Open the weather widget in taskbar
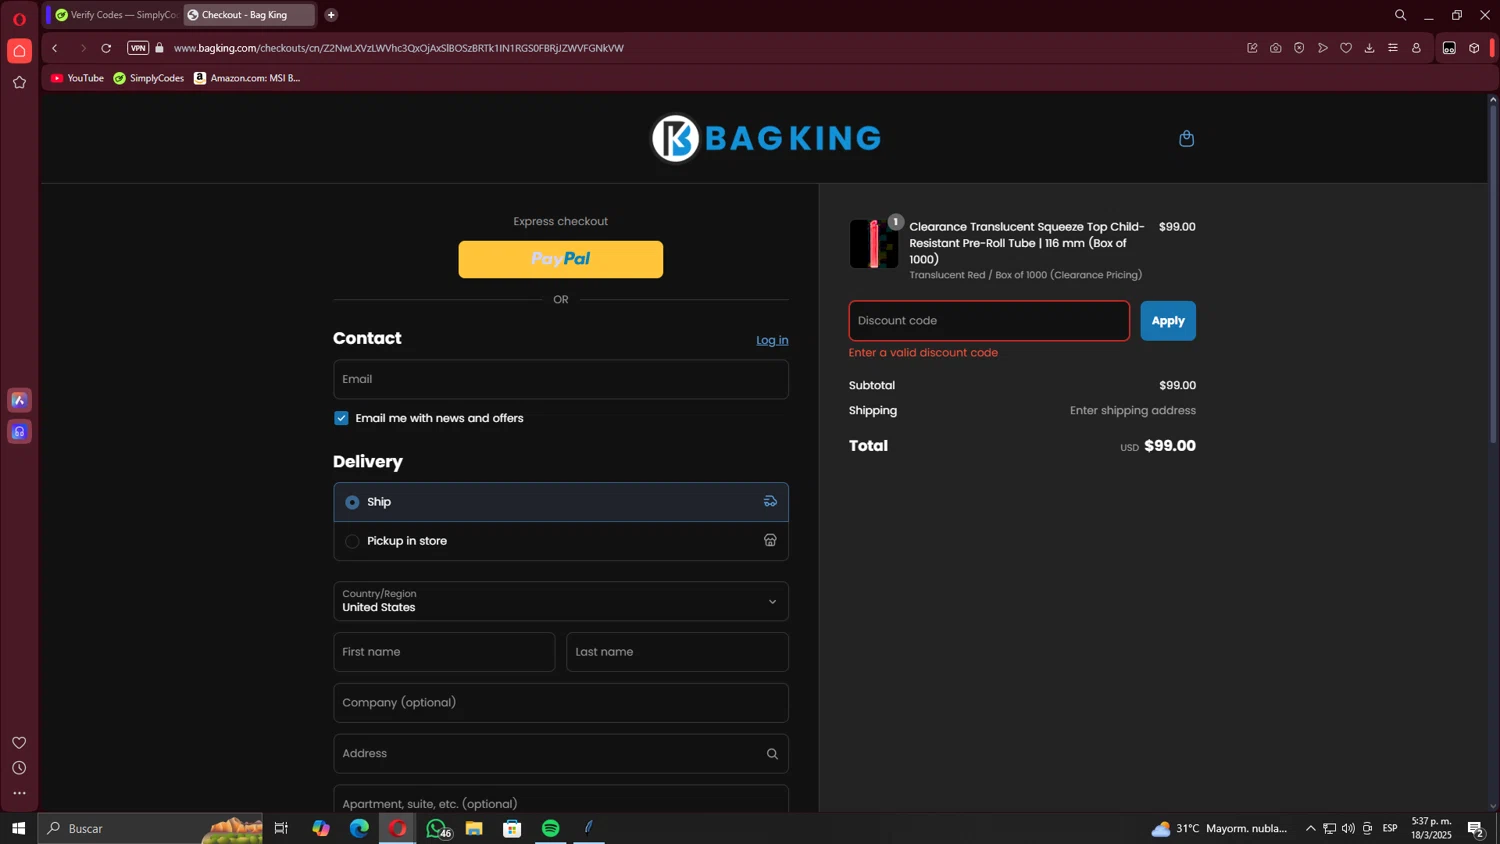The height and width of the screenshot is (844, 1500). tap(1219, 828)
